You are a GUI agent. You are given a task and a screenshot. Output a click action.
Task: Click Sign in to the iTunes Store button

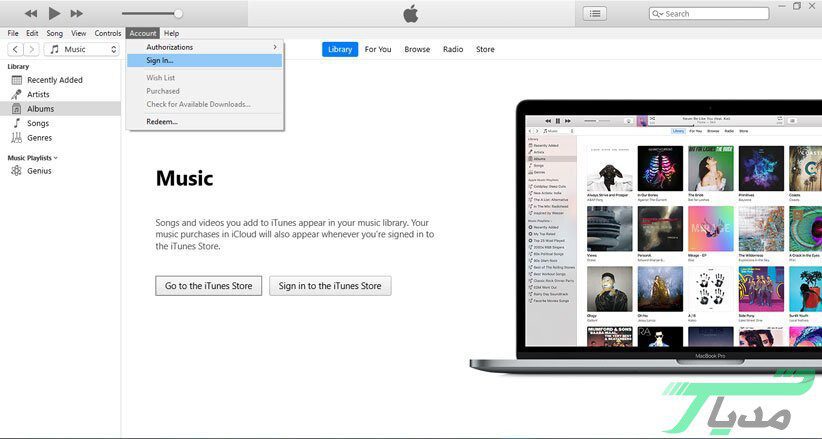(x=330, y=286)
